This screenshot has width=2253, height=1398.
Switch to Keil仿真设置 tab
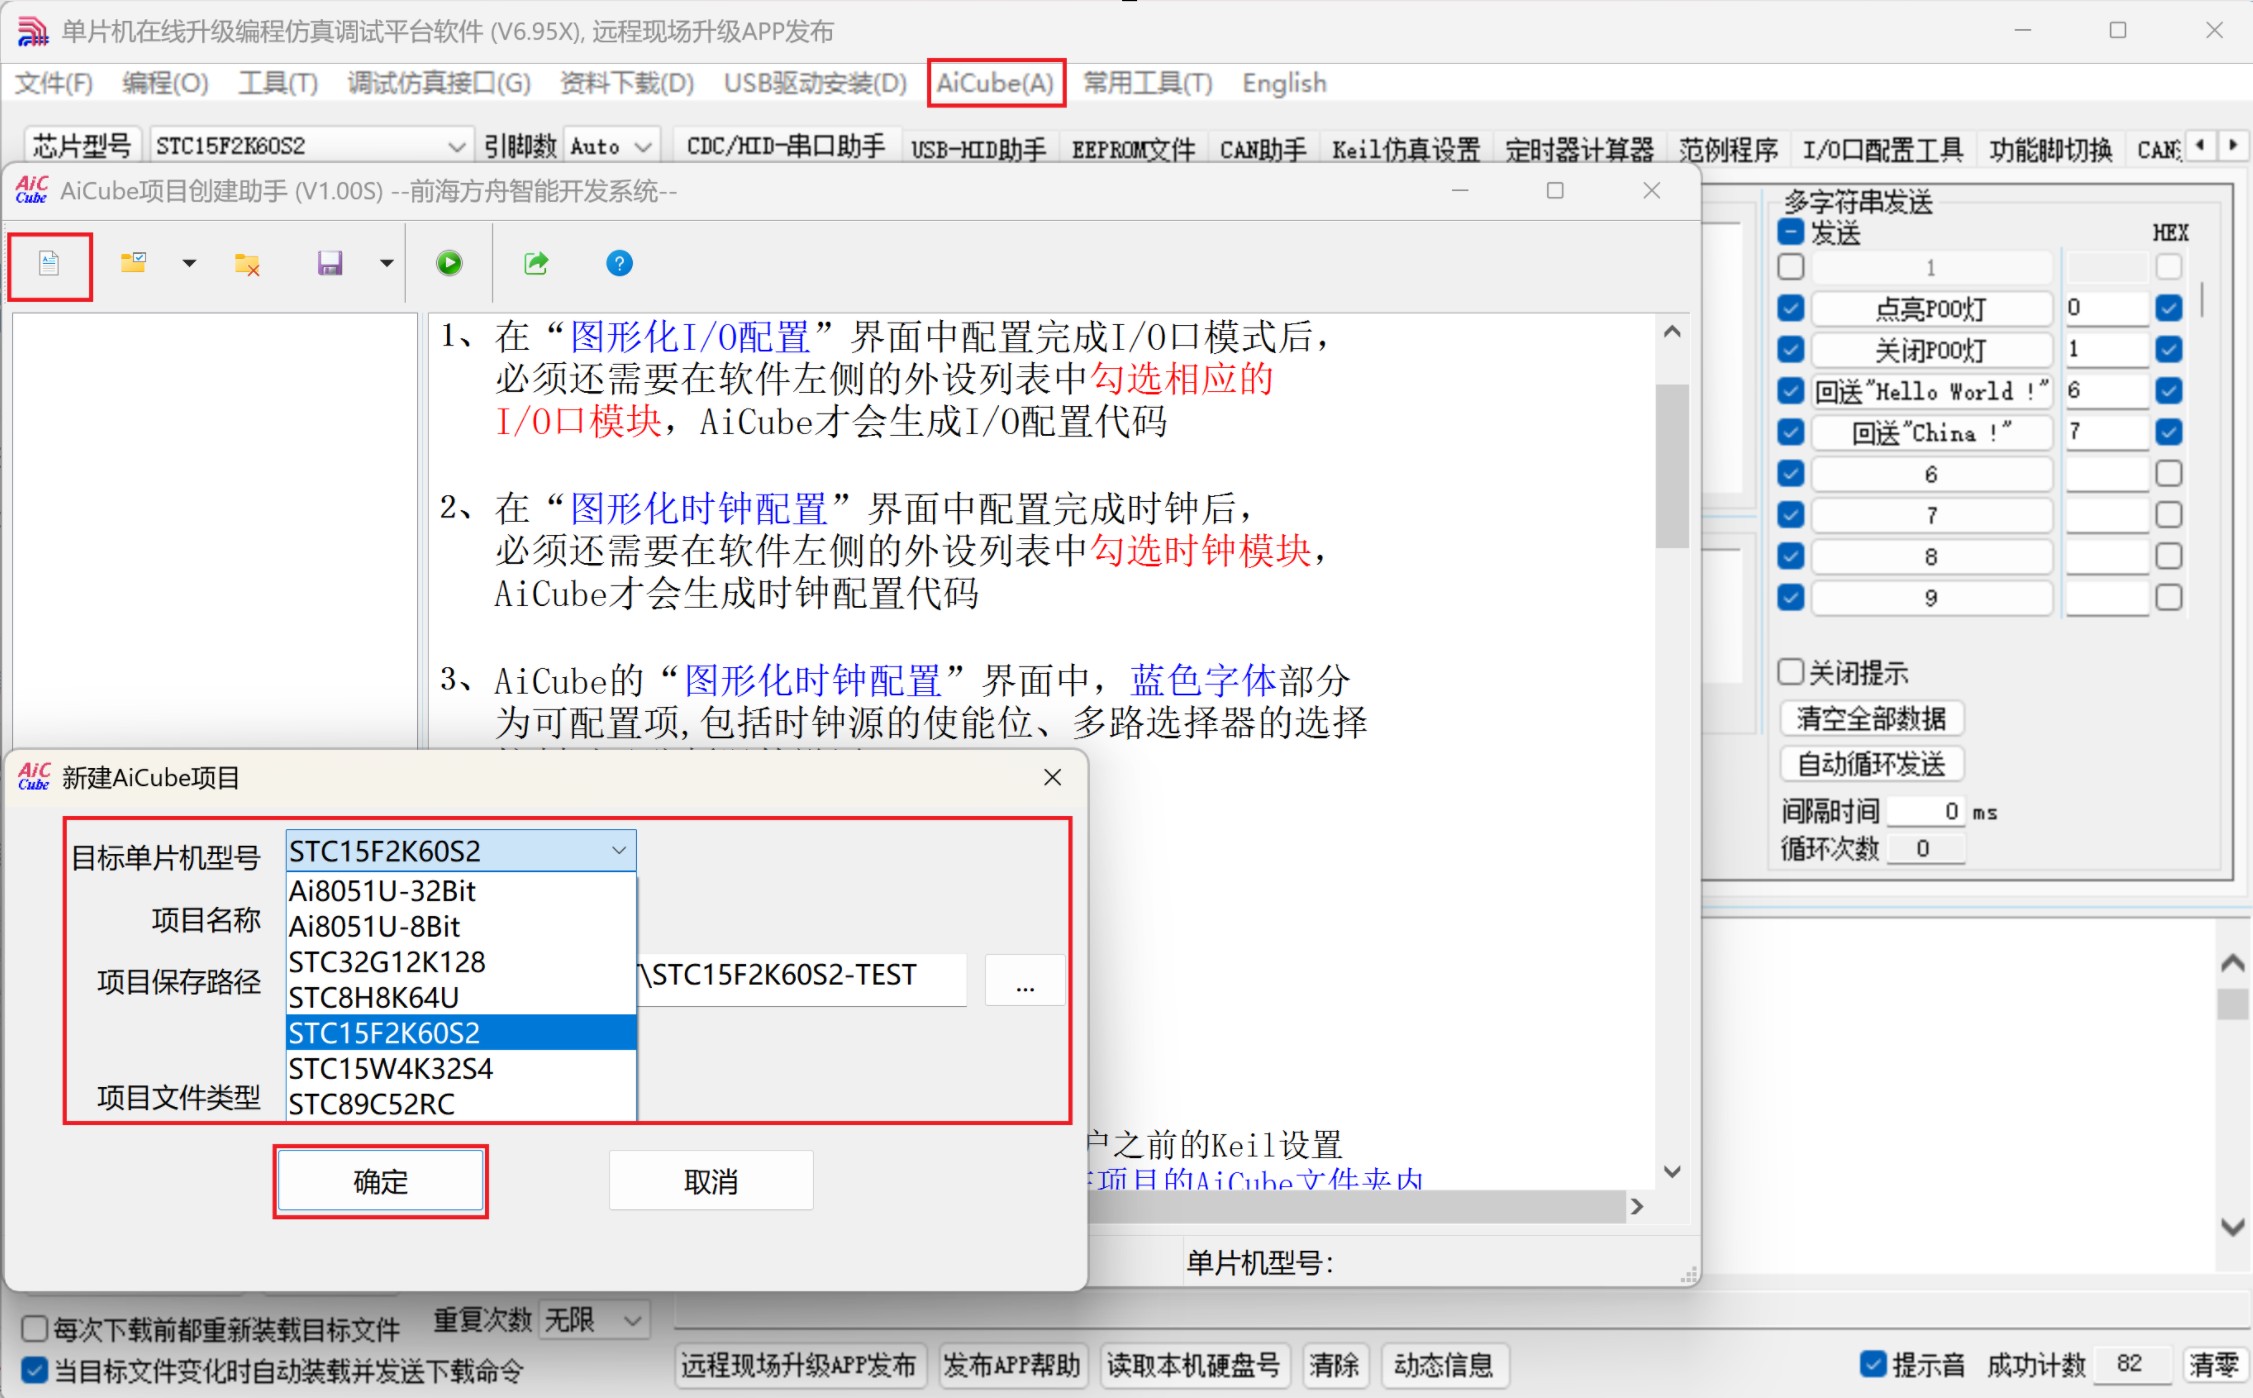(1406, 150)
